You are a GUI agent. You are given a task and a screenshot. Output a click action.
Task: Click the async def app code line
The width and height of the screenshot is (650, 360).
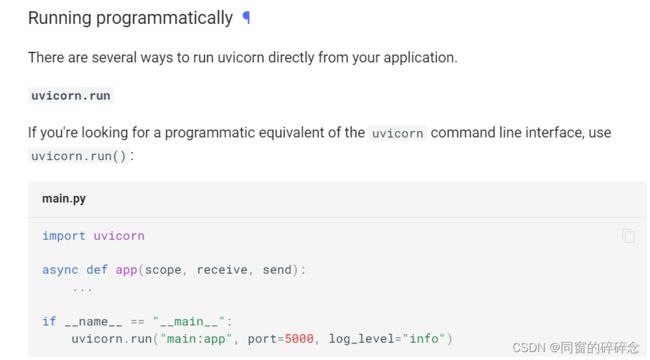tap(174, 270)
